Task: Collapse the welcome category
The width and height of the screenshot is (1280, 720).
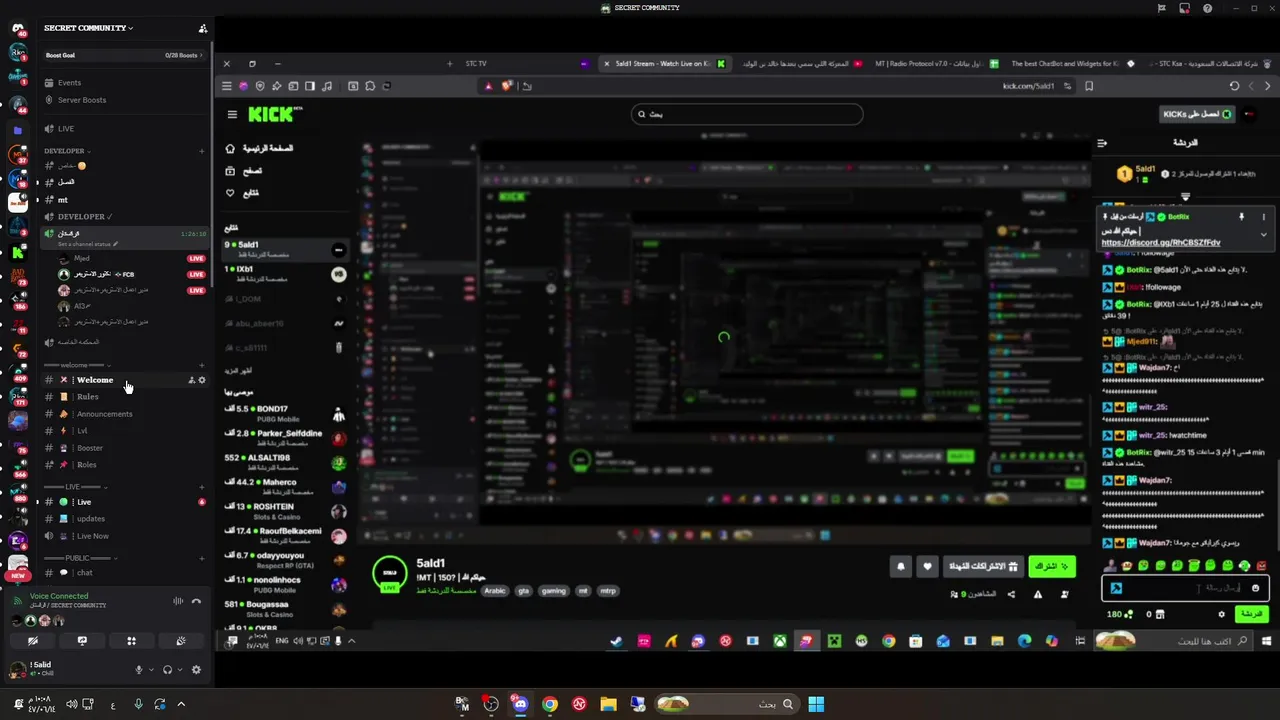Action: (74, 365)
